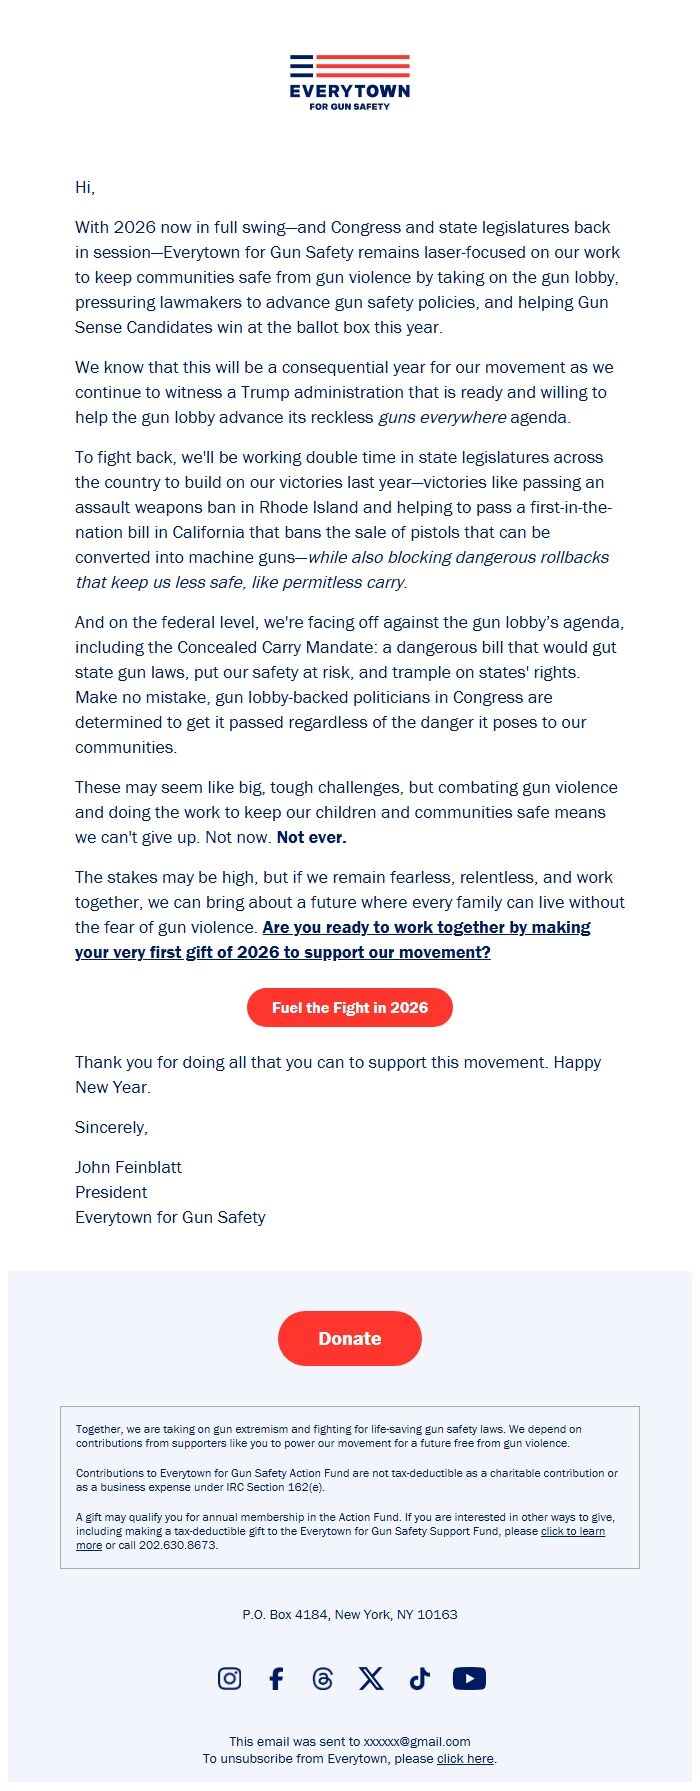Click the Fuel the Fight in 2026 button
This screenshot has height=1791, width=700.
tap(349, 1008)
